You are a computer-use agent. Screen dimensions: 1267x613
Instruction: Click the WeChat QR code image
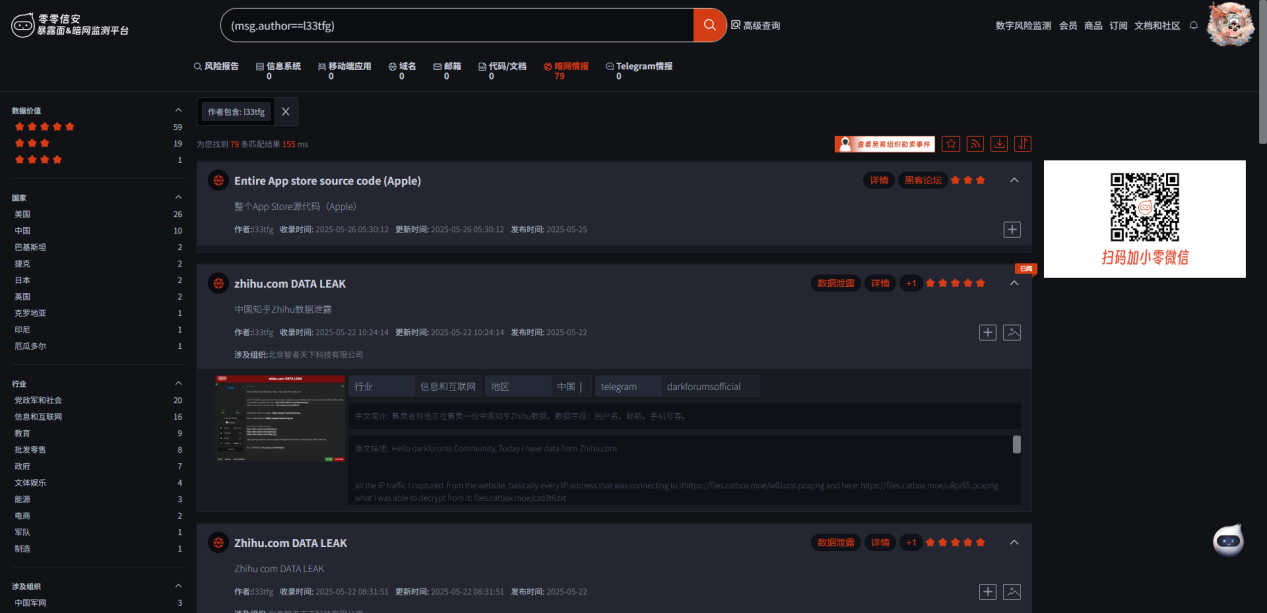click(x=1145, y=207)
